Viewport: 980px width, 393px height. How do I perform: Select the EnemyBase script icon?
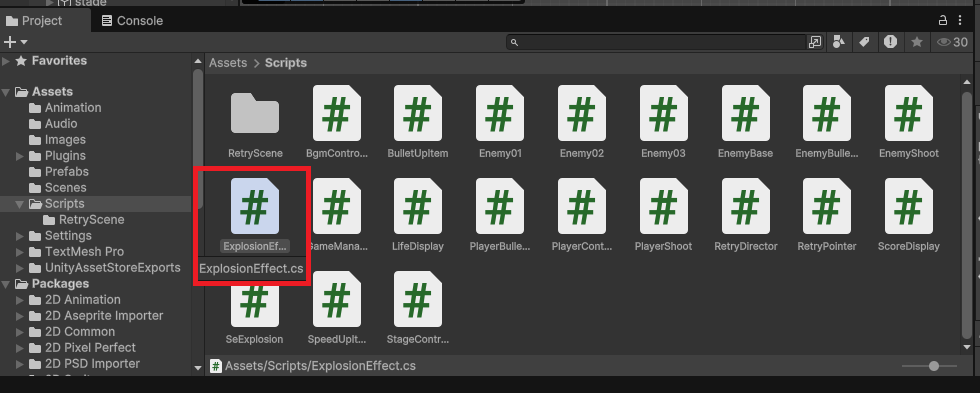pos(745,113)
